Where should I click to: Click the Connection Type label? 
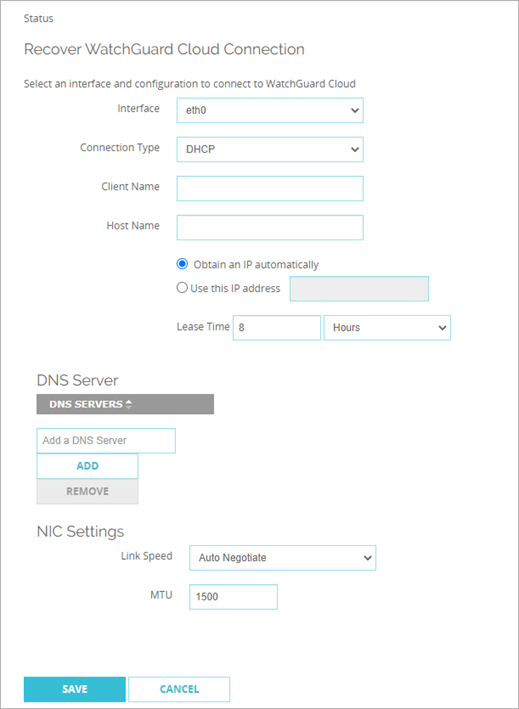click(120, 148)
